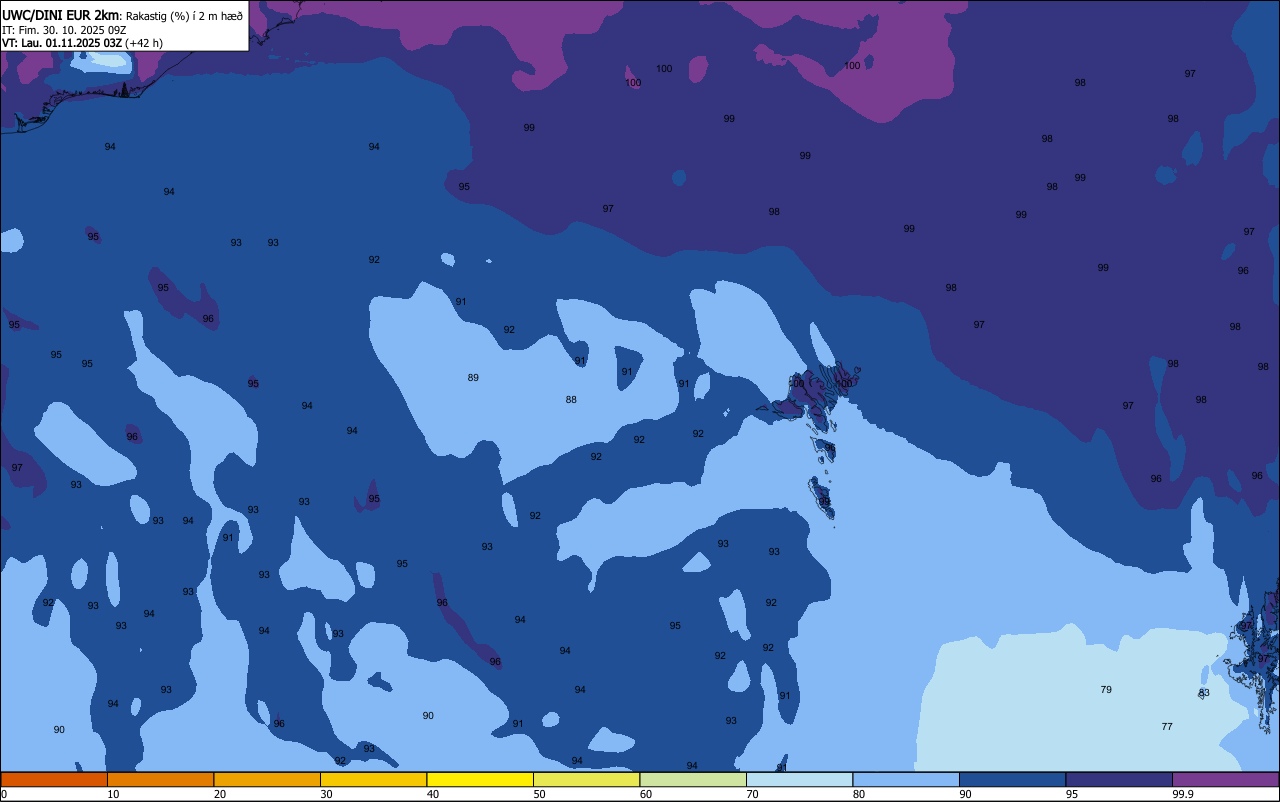The image size is (1280, 802).
Task: Click the legend tick label '60'
Action: pyautogui.click(x=646, y=794)
